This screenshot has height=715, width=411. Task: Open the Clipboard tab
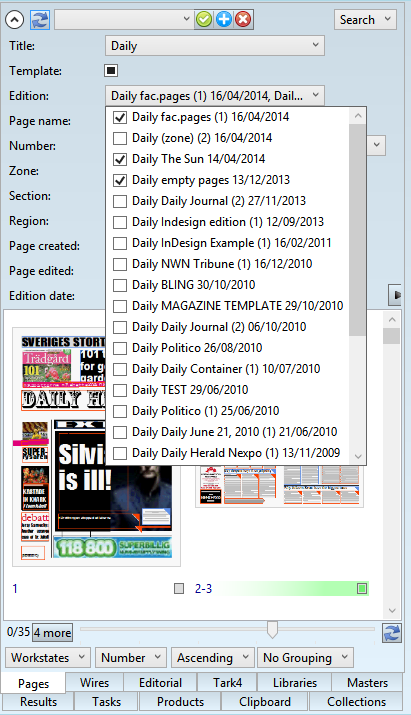coord(265,701)
